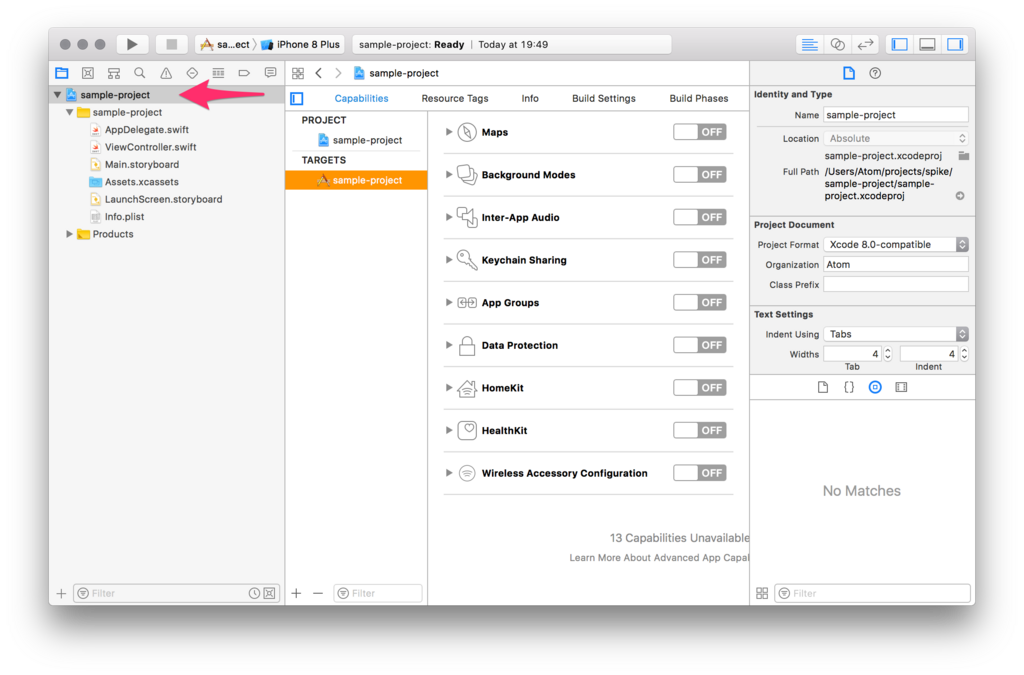This screenshot has height=675, width=1024.
Task: Switch to the Build Phases tab
Action: tap(698, 99)
